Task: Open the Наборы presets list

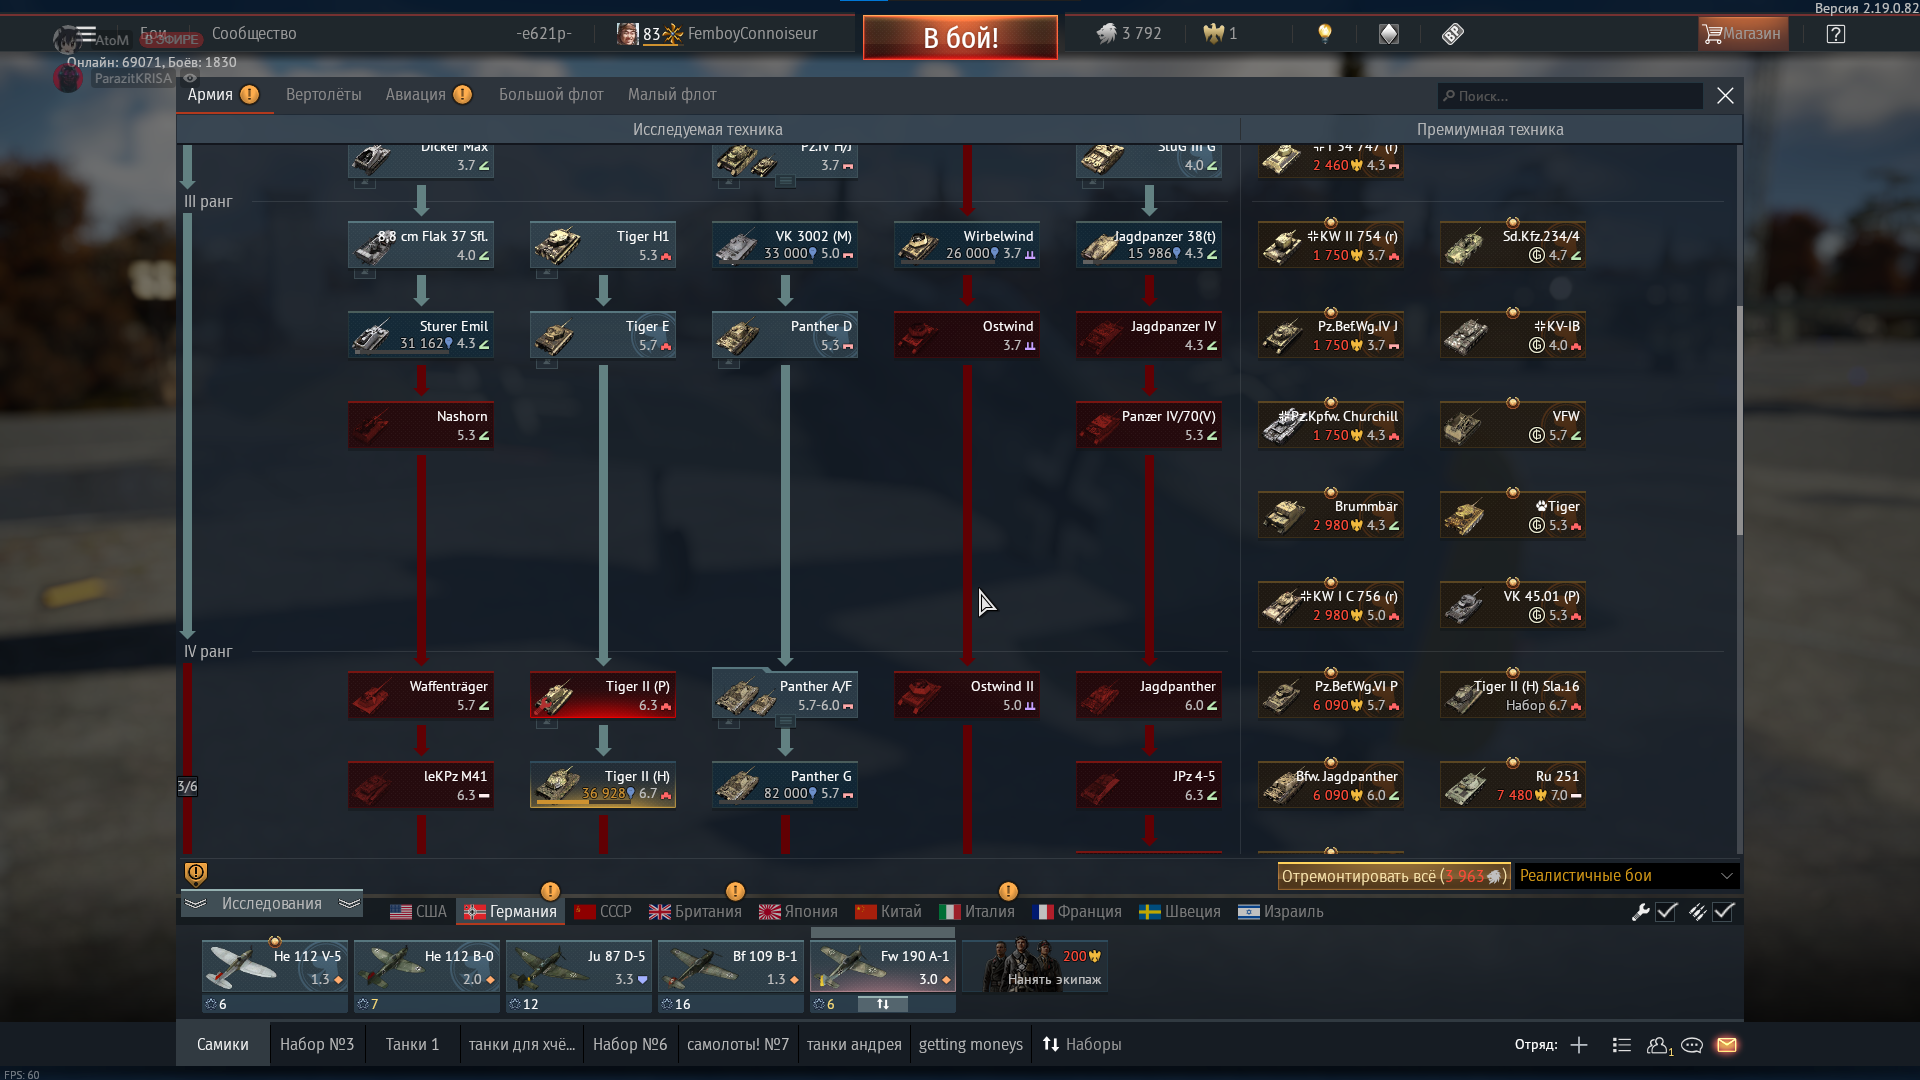Action: point(1081,1045)
